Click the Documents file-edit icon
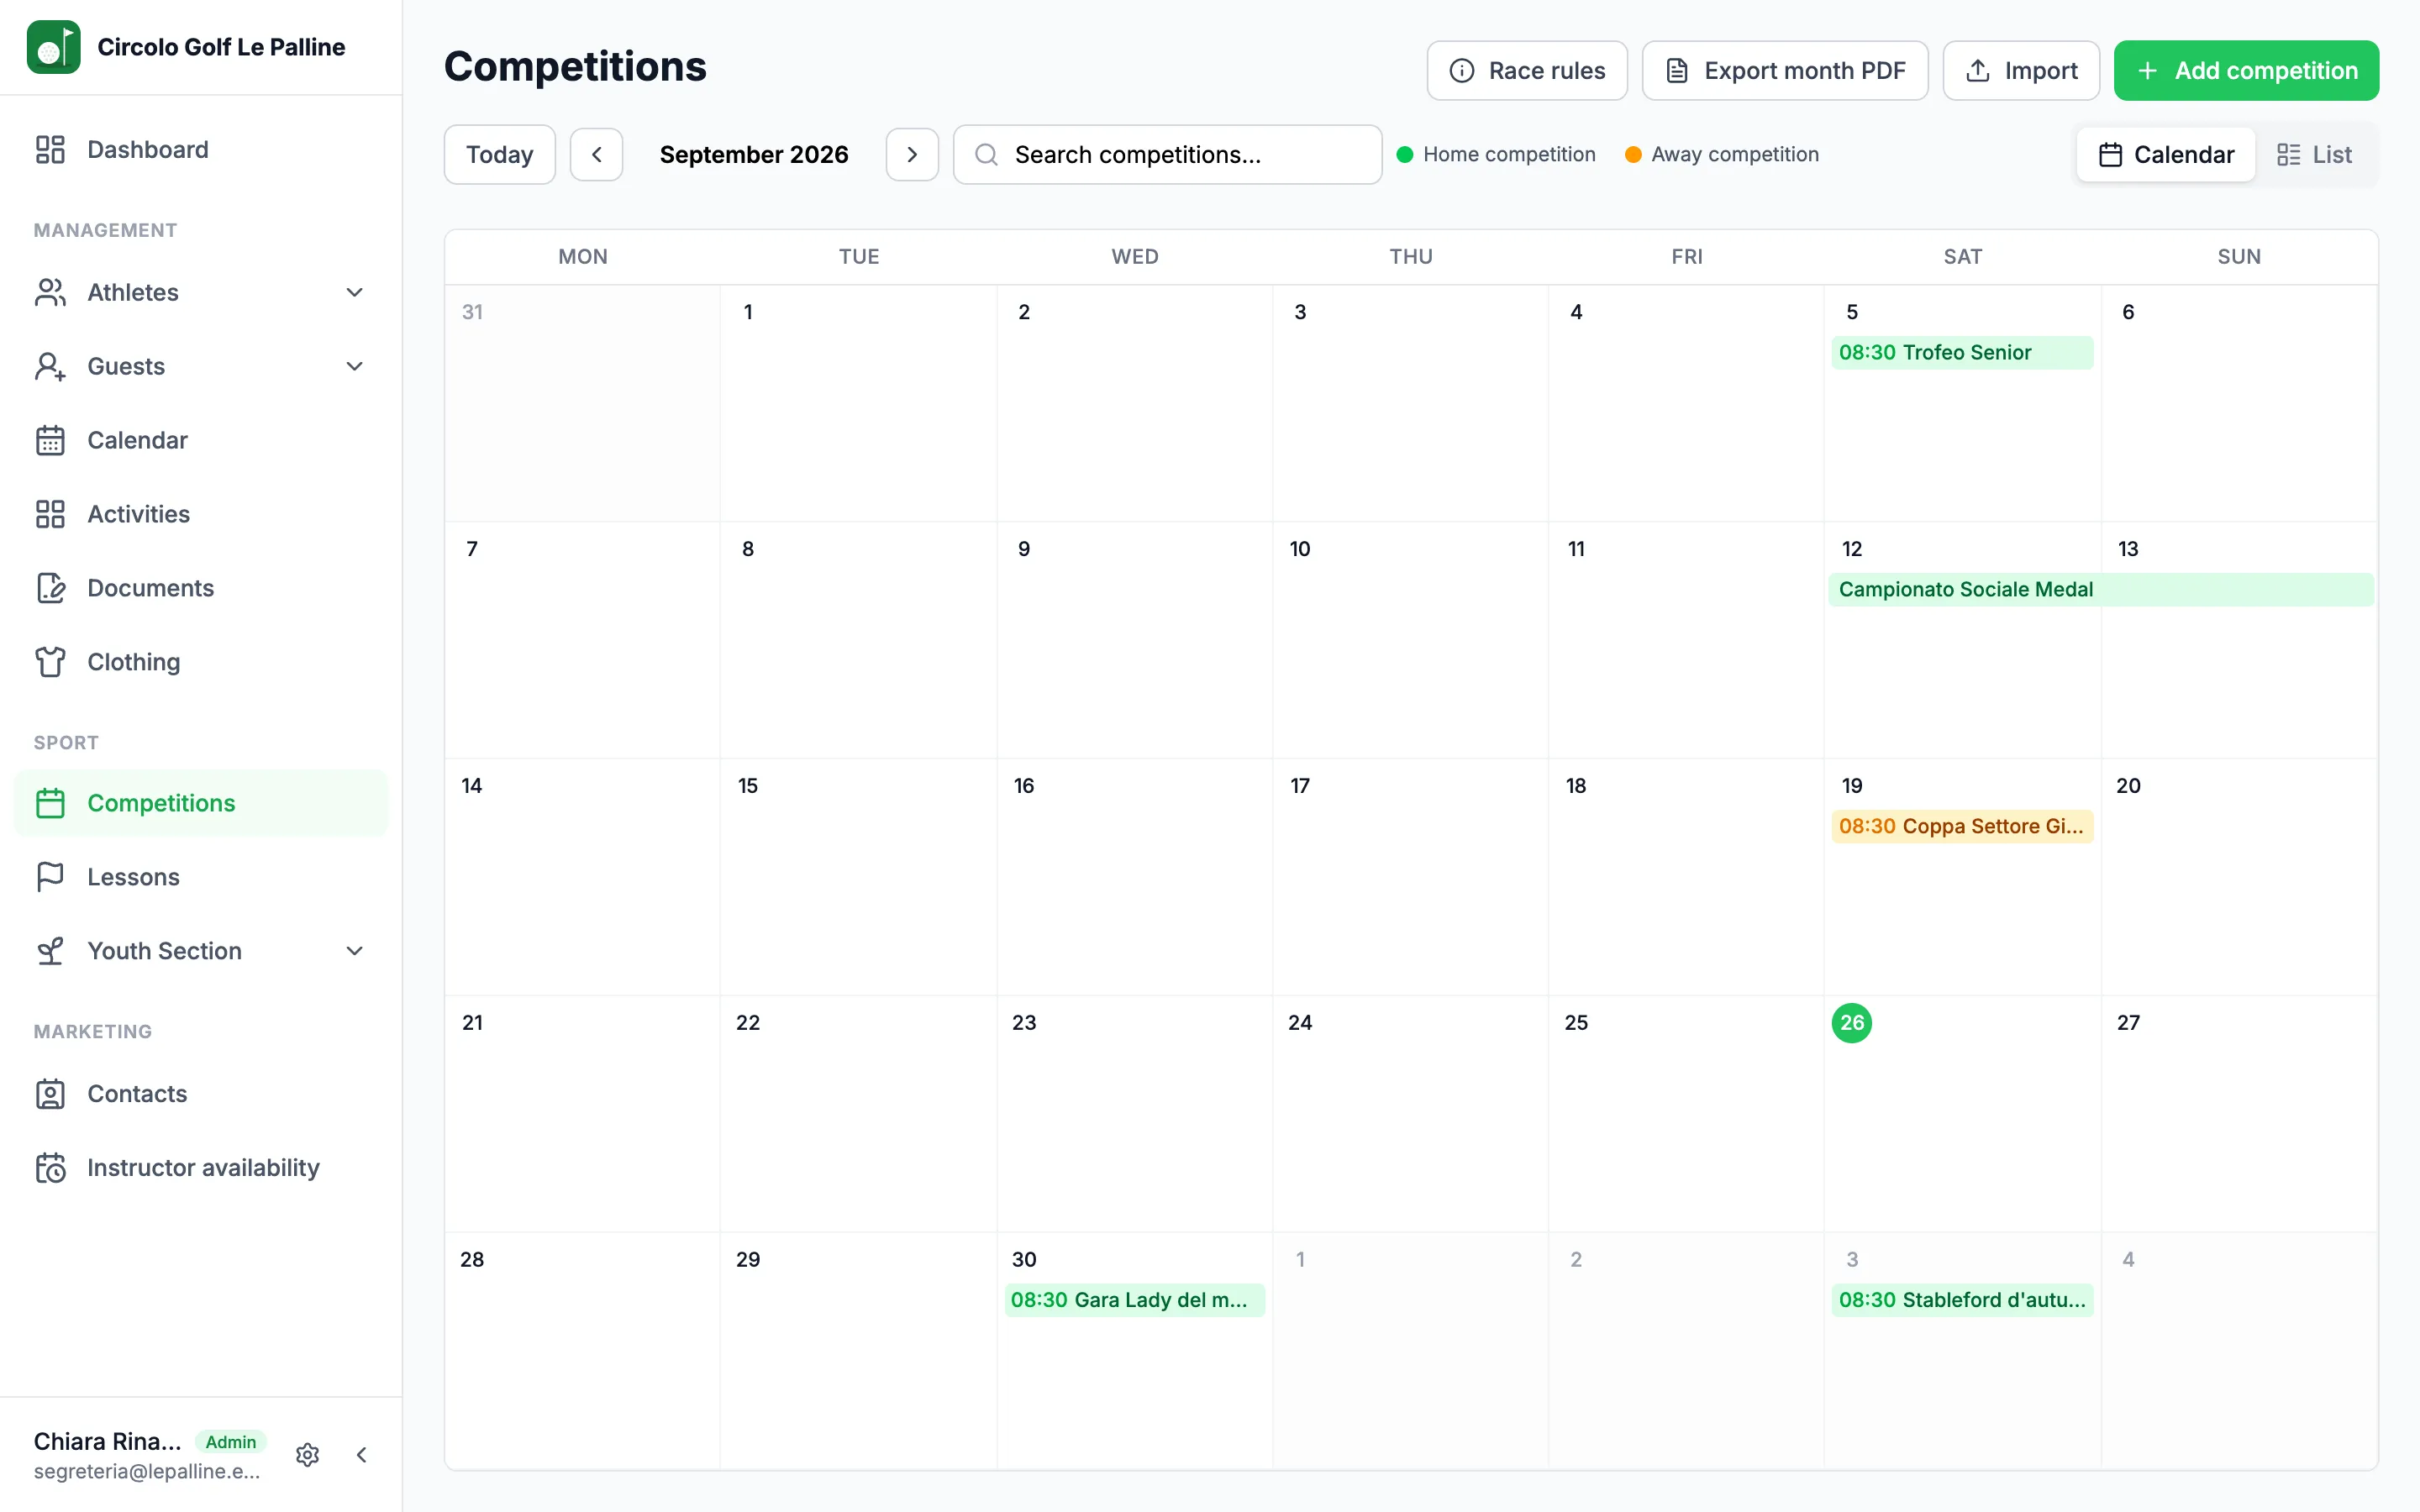Screen dimensions: 2420x1512 coord(50,588)
